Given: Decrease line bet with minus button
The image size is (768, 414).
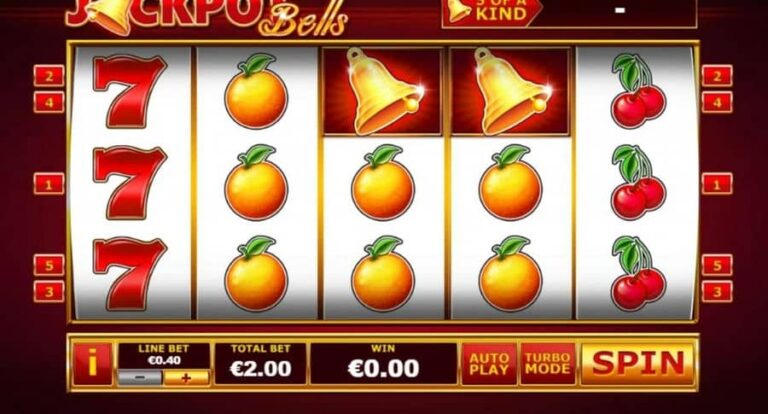Looking at the screenshot, I should tap(140, 378).
